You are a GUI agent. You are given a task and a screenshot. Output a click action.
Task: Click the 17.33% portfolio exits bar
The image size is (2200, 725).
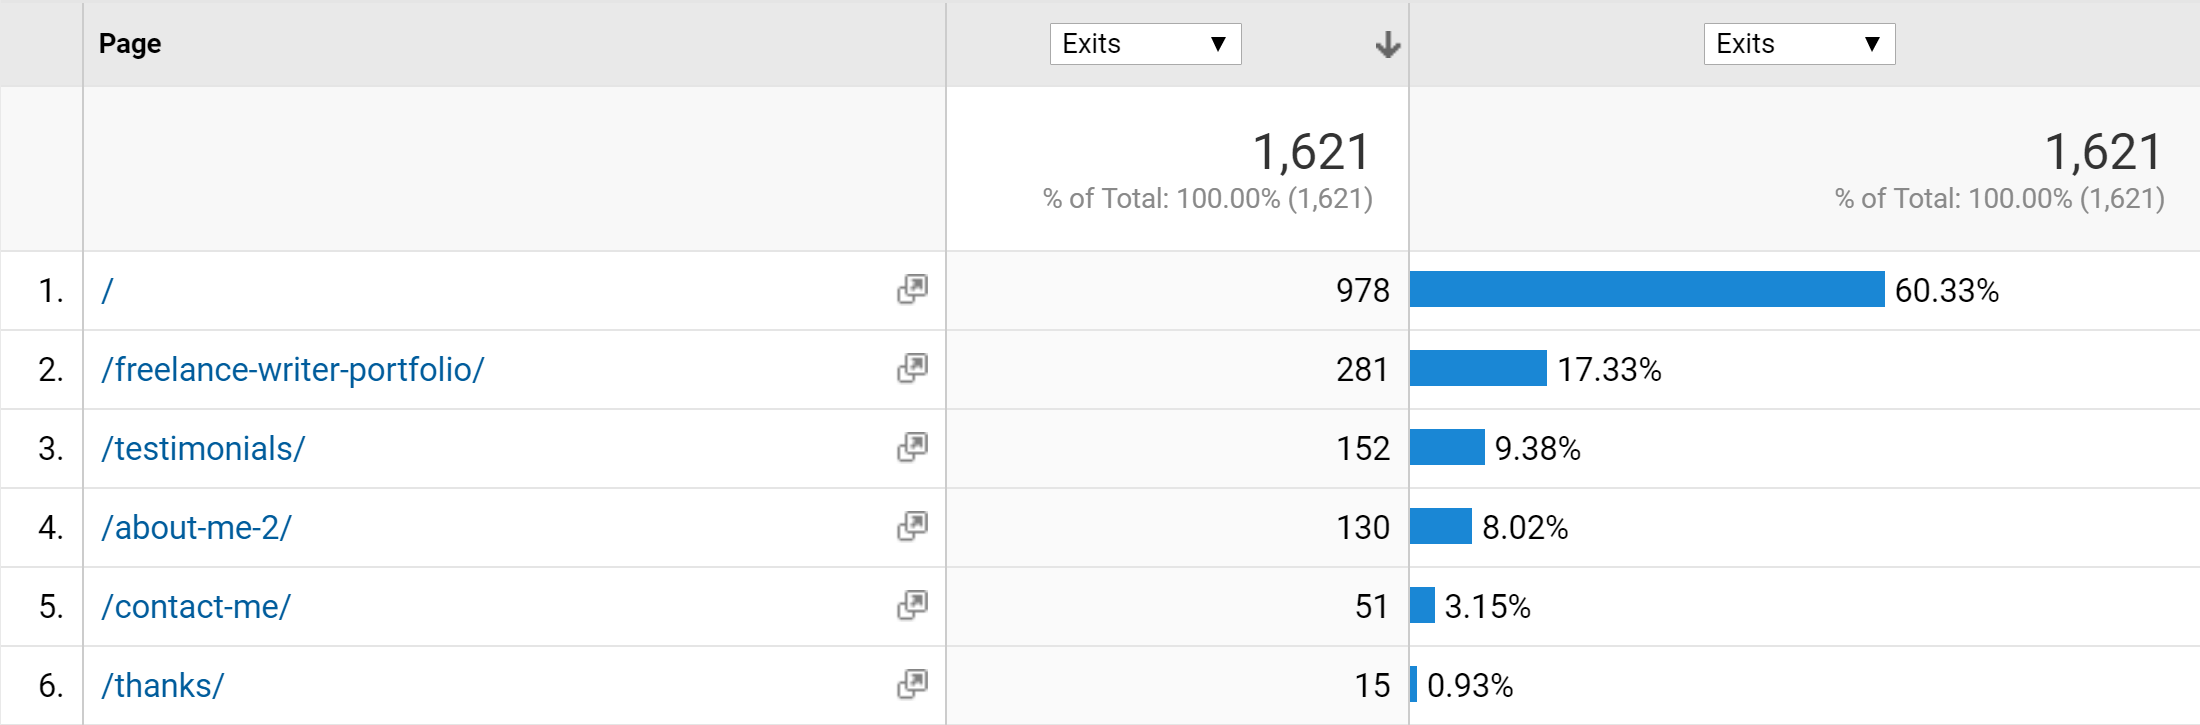point(1478,368)
